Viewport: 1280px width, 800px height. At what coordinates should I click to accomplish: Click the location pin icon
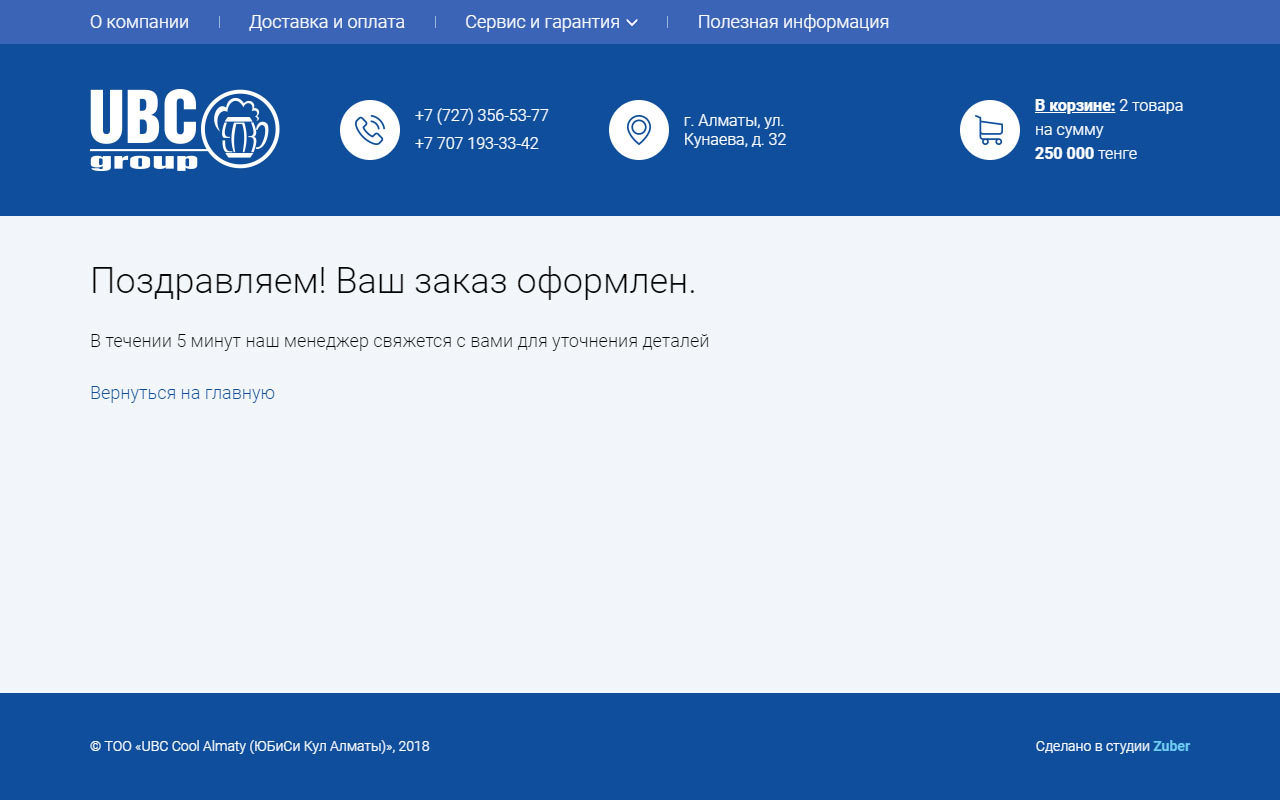639,130
